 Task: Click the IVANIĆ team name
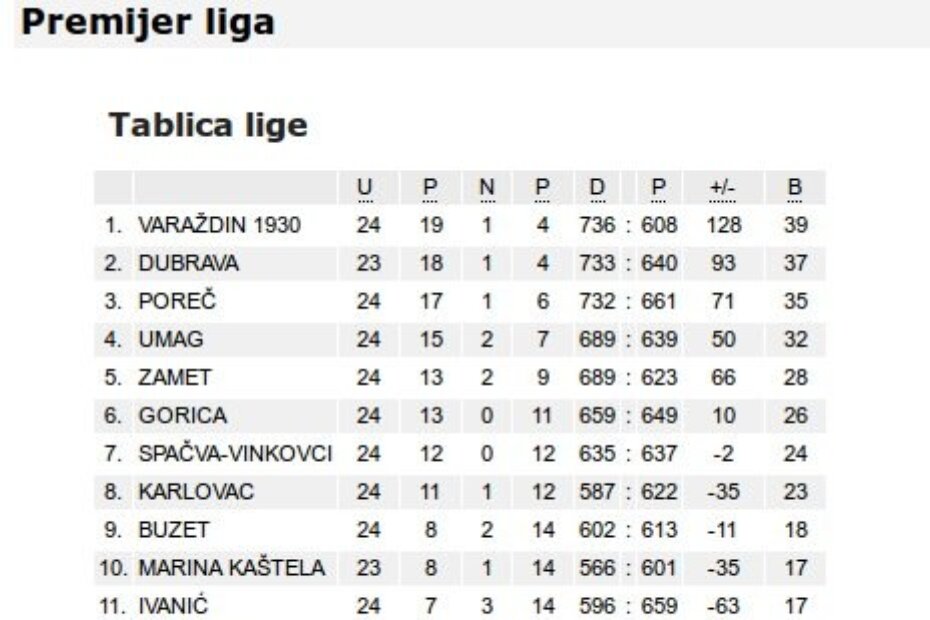[173, 606]
